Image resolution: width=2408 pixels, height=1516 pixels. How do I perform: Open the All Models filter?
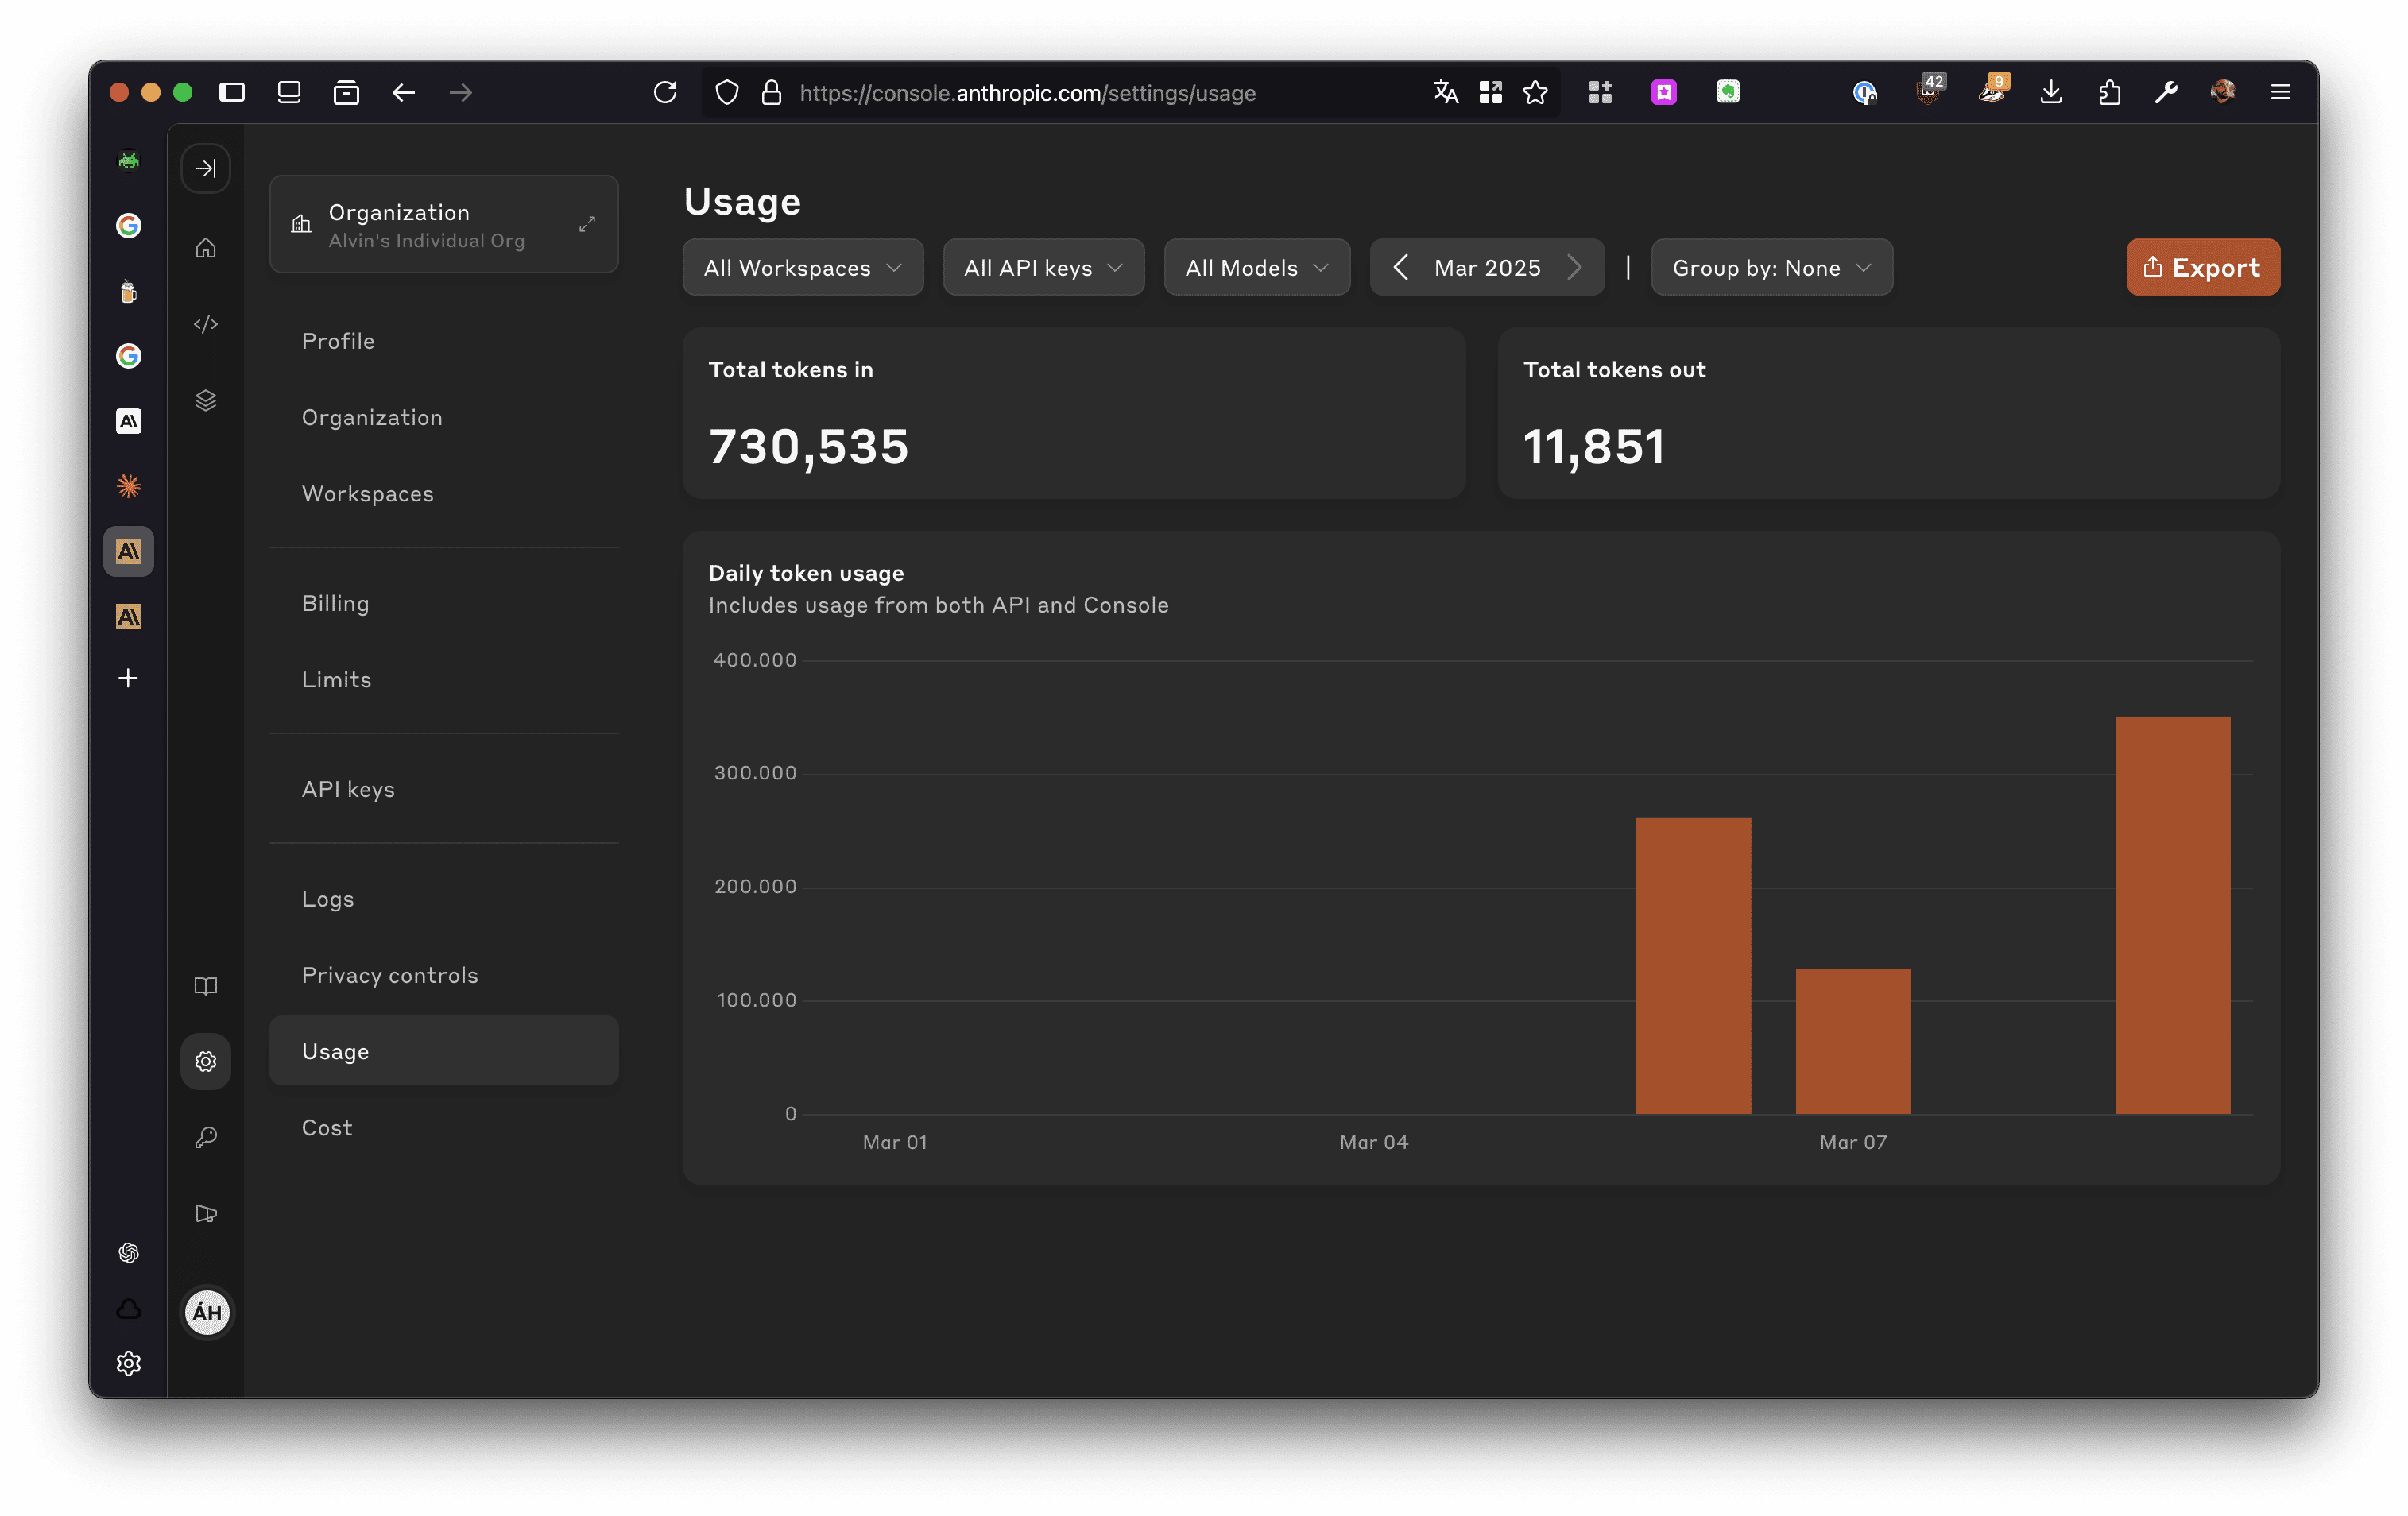(1256, 267)
